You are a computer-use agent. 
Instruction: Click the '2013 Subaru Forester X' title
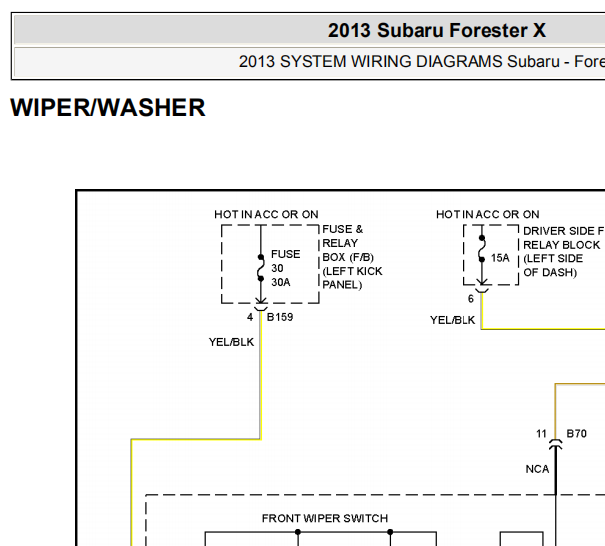click(437, 30)
